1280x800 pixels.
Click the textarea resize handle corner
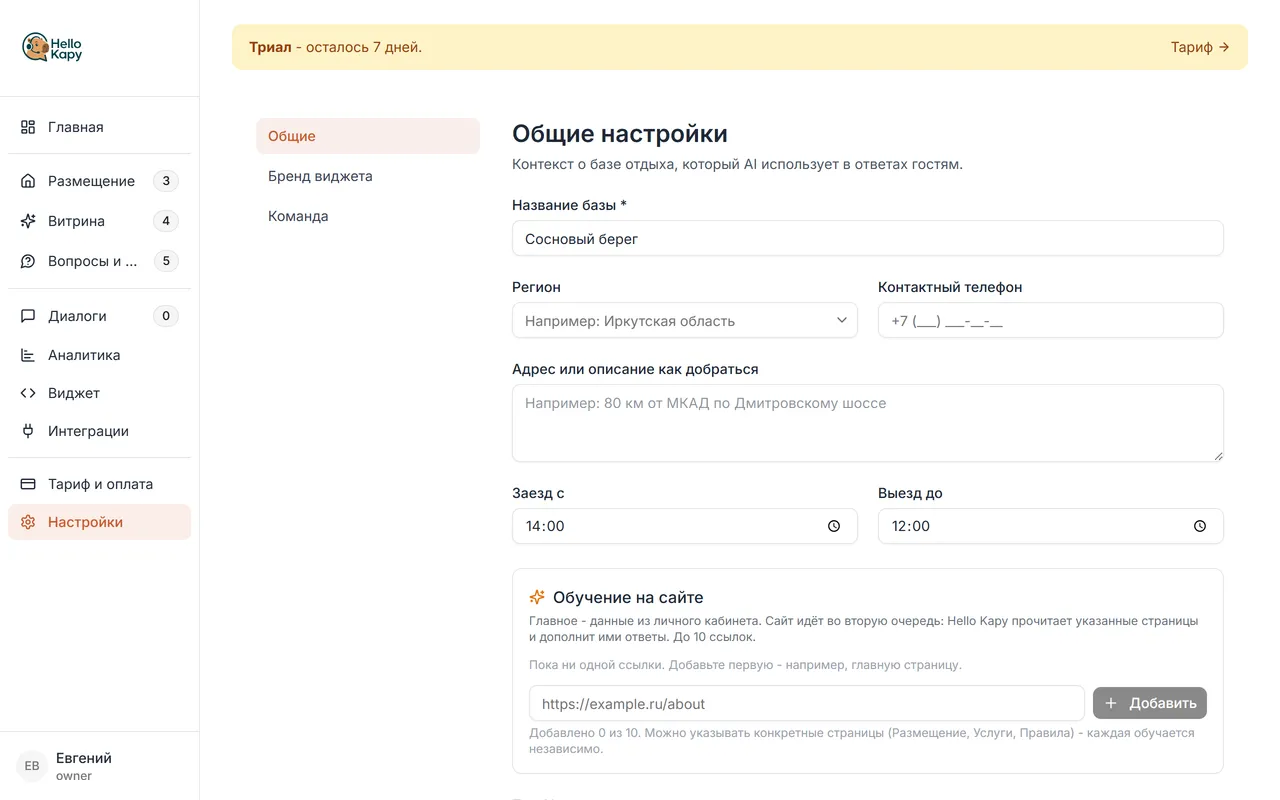[1217, 455]
